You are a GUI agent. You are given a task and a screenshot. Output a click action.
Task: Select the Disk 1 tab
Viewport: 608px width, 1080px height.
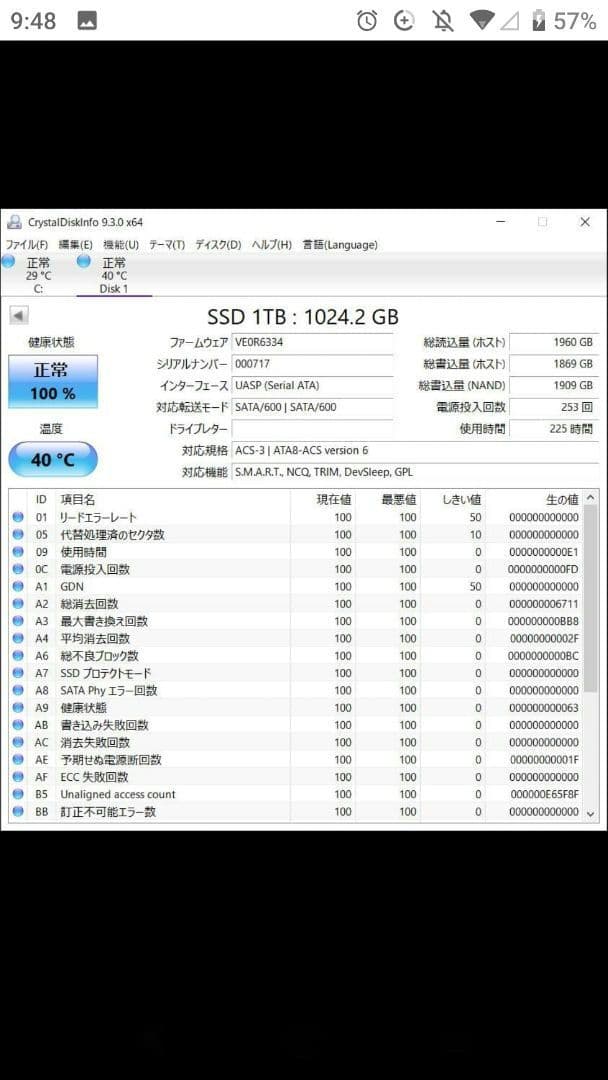pyautogui.click(x=114, y=276)
